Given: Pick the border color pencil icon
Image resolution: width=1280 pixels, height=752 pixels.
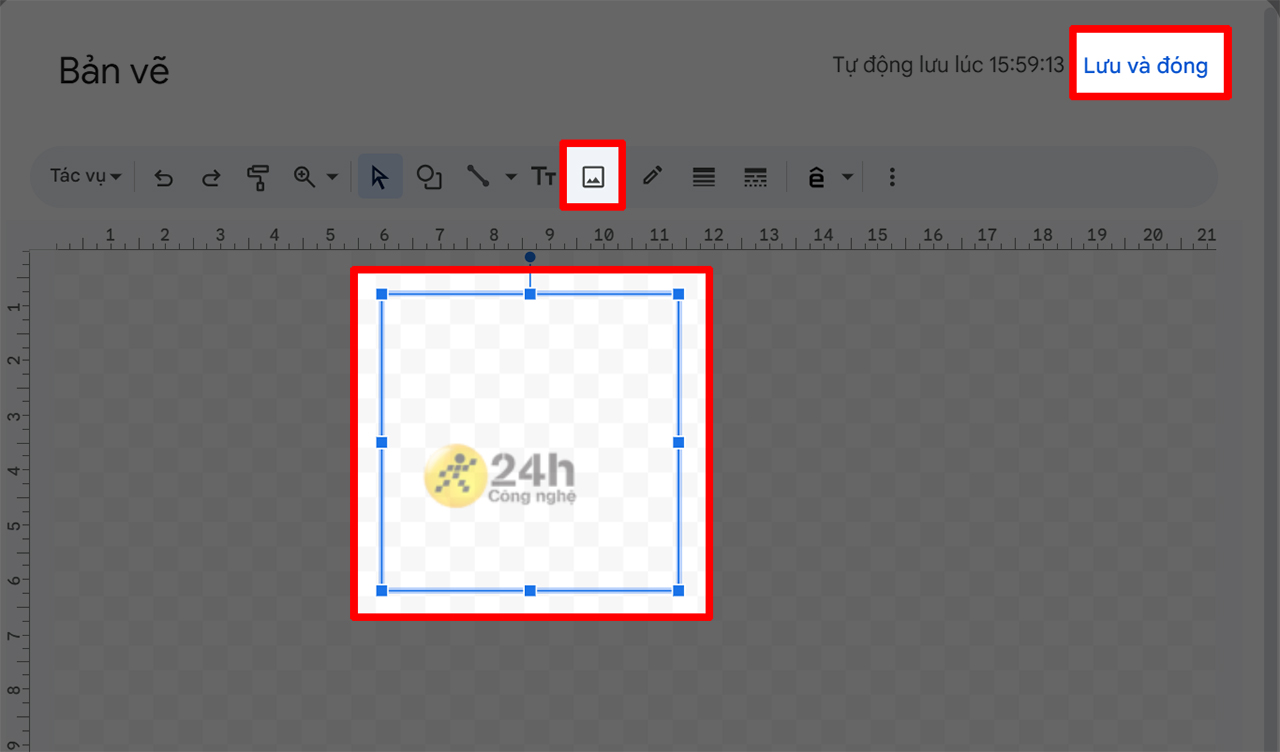Looking at the screenshot, I should [653, 177].
